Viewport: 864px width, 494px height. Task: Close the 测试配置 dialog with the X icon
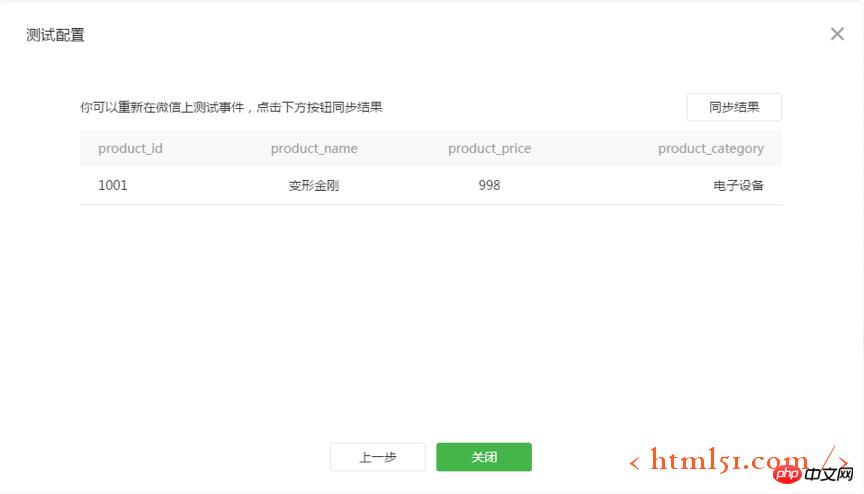coord(837,34)
